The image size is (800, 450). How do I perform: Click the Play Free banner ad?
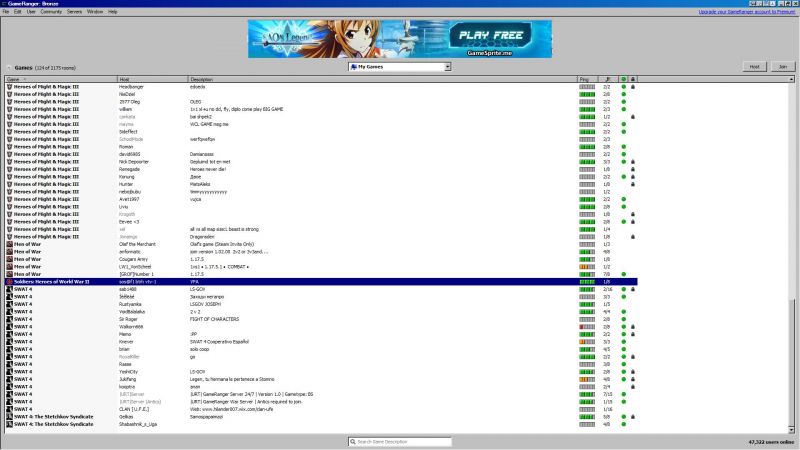[x=400, y=39]
